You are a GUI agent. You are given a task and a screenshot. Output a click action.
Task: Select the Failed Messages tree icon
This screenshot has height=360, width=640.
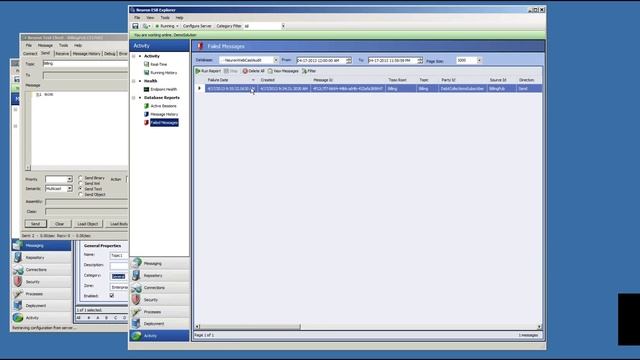pos(146,122)
